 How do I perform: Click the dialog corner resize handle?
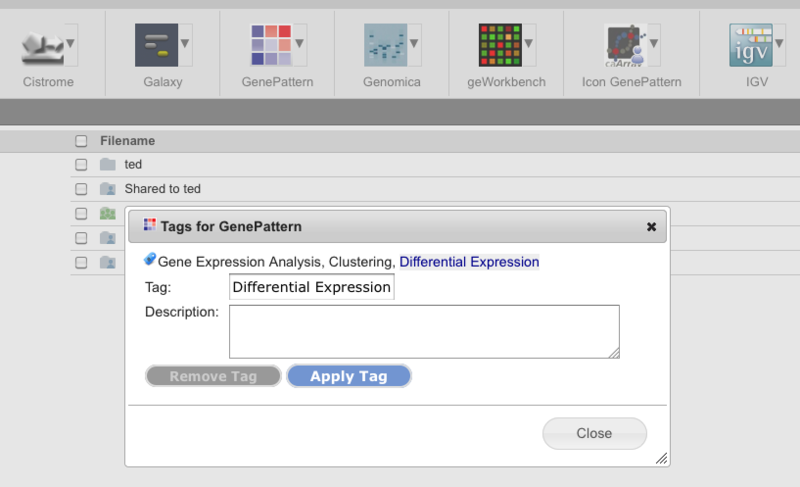pos(661,458)
